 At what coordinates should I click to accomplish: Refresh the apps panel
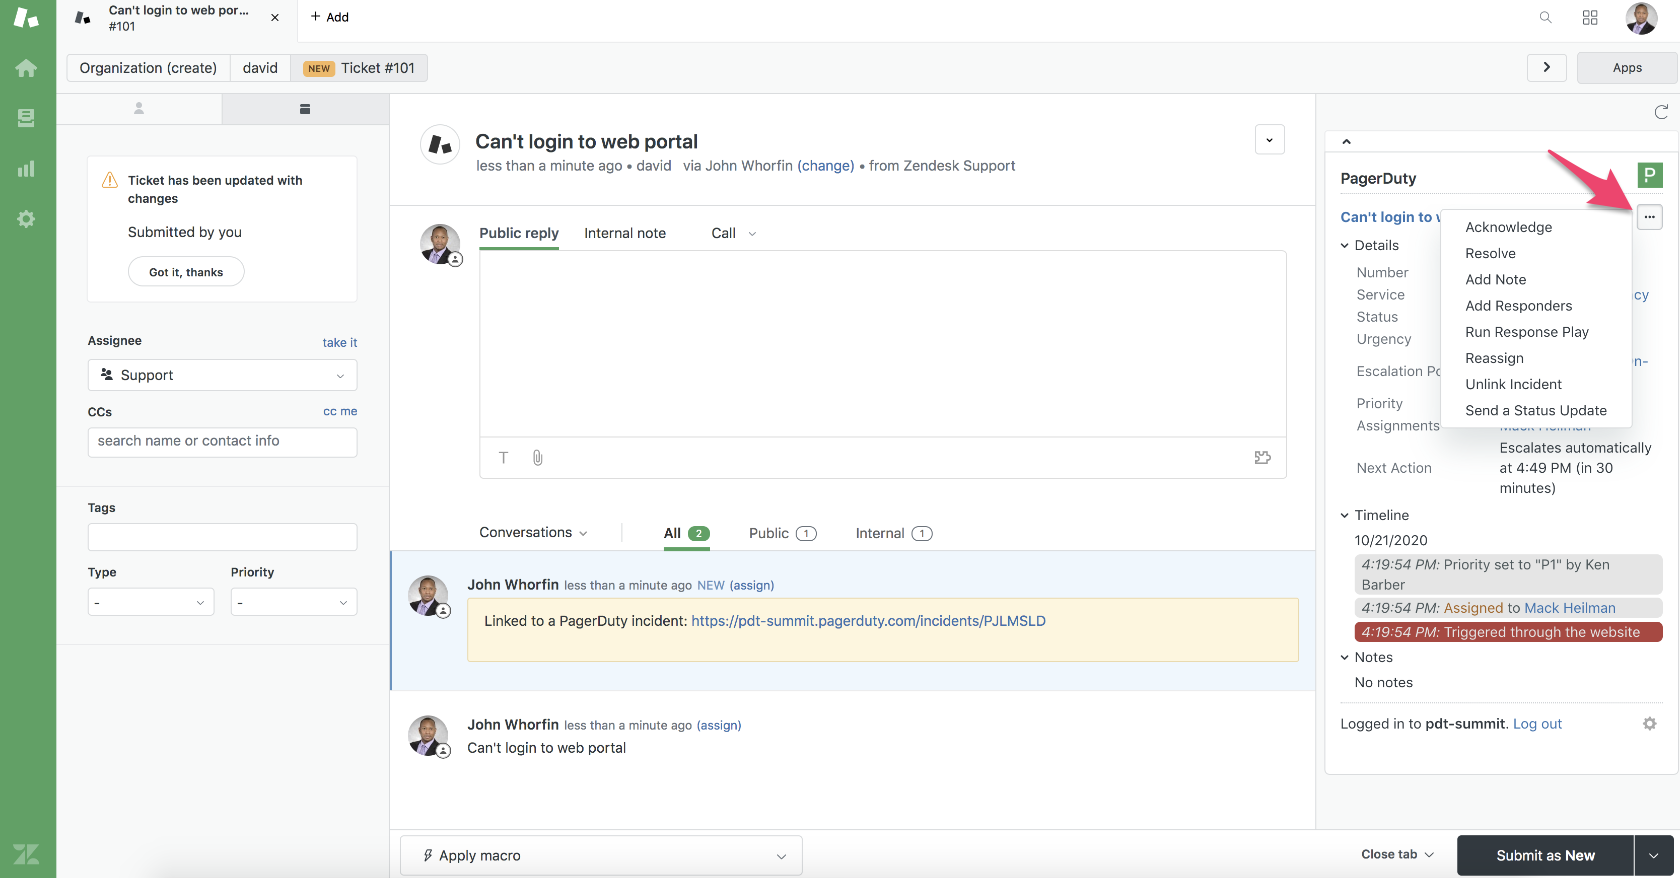click(1661, 112)
